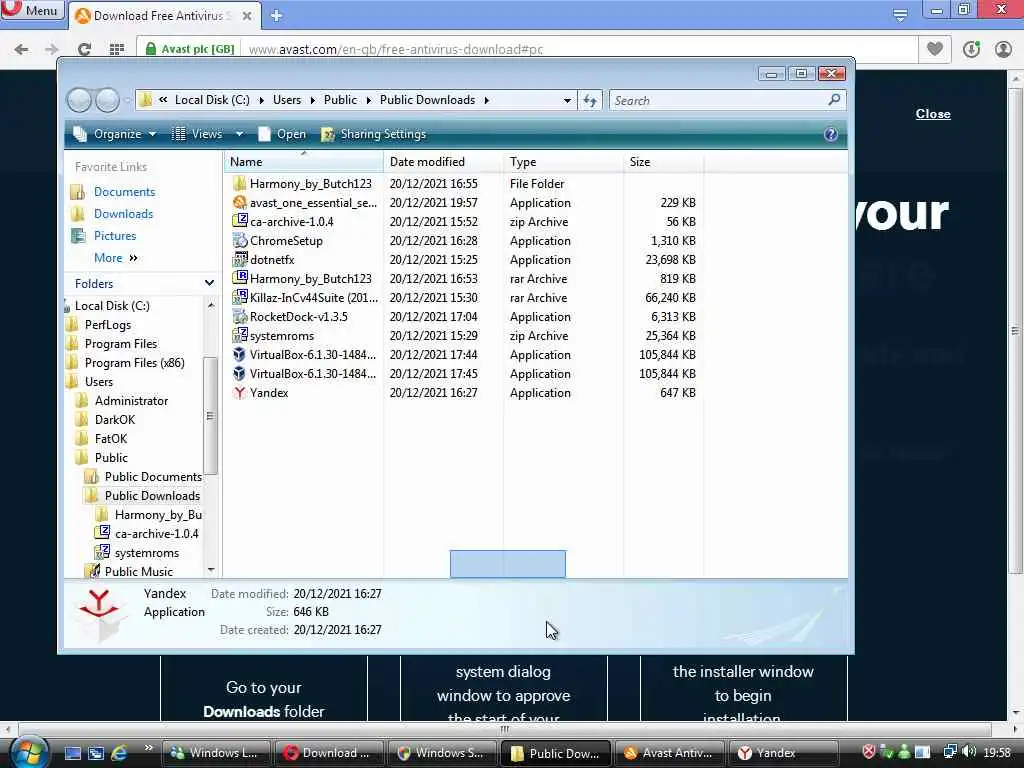The height and width of the screenshot is (768, 1024).
Task: Open the Organize dropdown menu
Action: (x=115, y=134)
